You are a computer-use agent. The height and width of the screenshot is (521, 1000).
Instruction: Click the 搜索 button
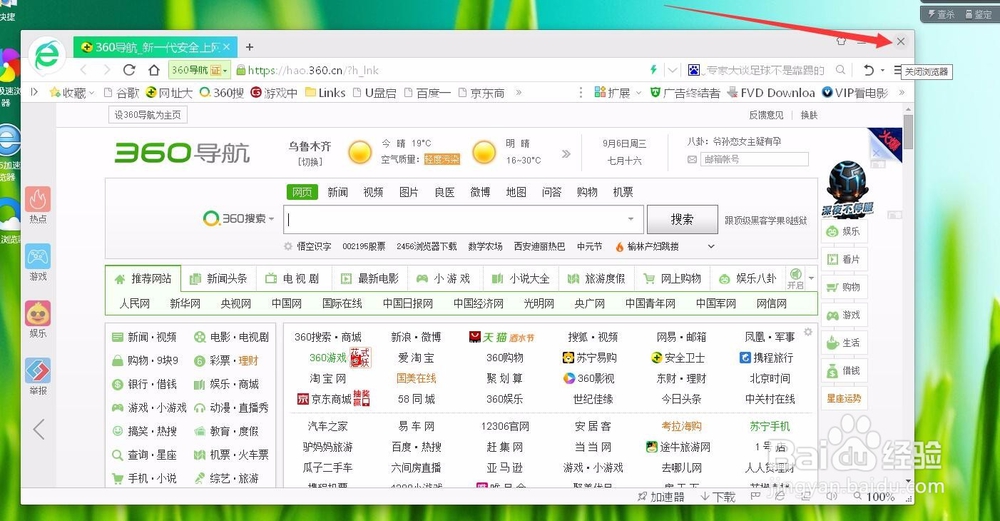click(x=682, y=219)
